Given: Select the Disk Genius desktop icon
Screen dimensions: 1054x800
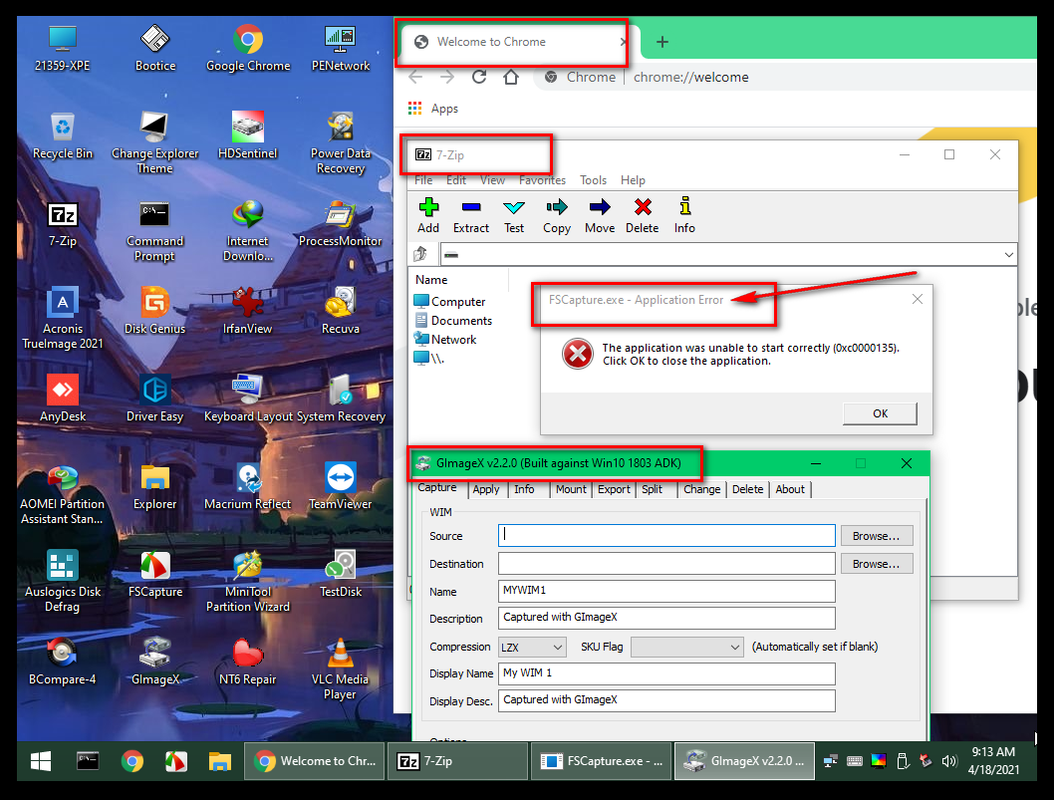Looking at the screenshot, I should (x=155, y=311).
